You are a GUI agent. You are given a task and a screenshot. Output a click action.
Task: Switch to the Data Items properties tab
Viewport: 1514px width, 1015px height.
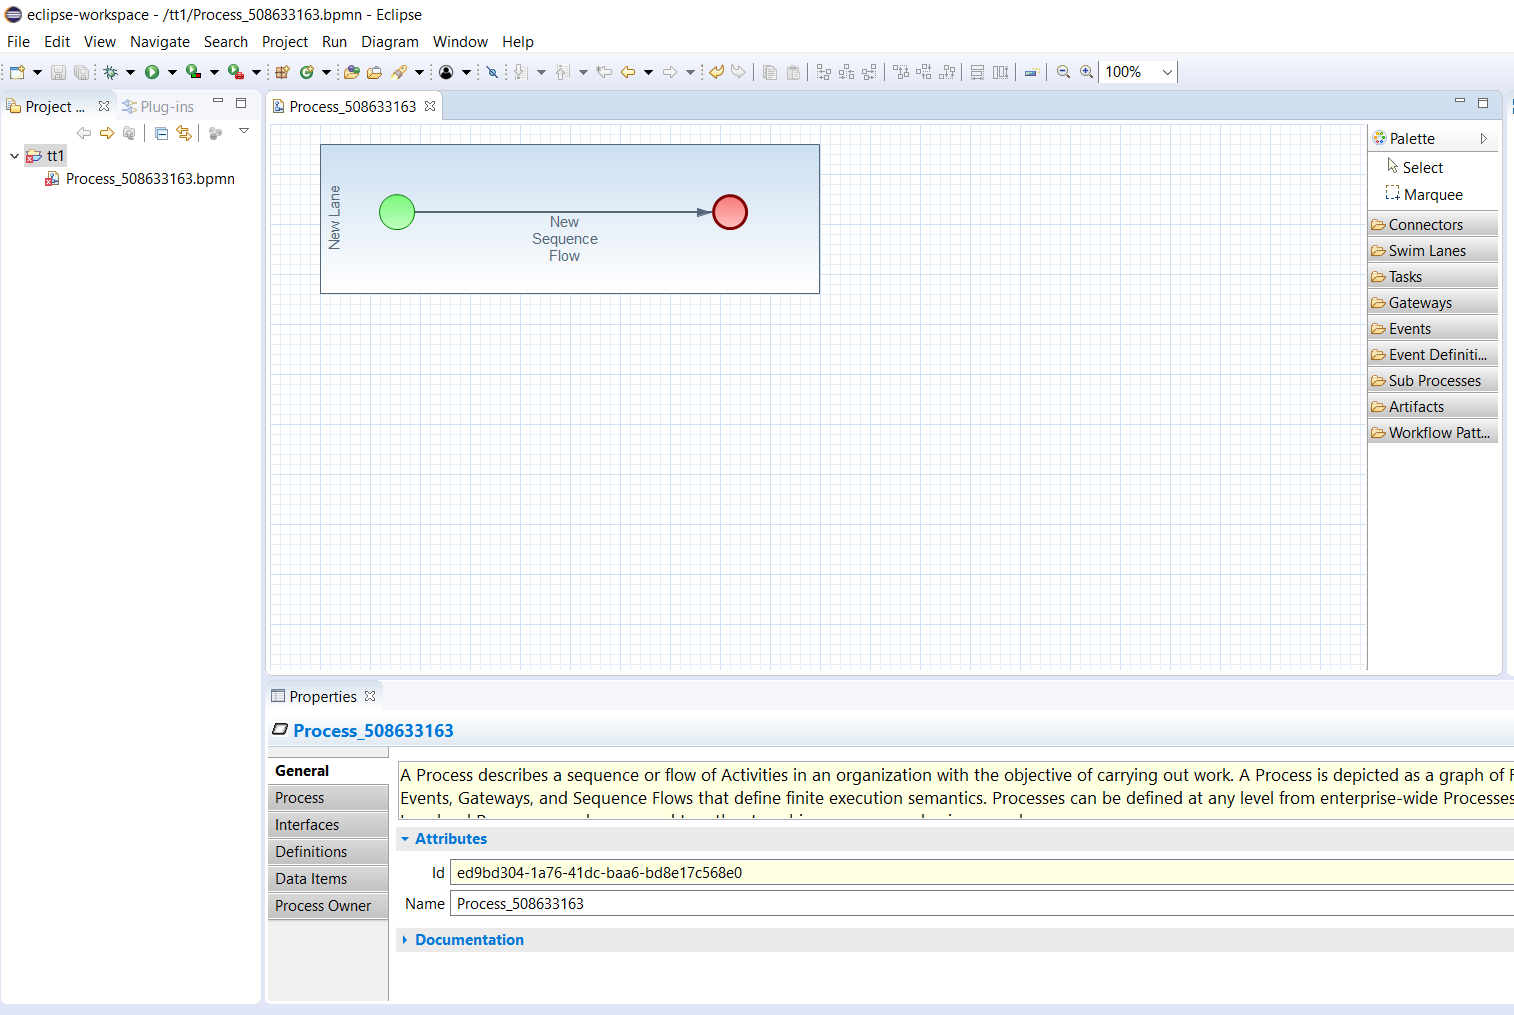[x=328, y=879]
